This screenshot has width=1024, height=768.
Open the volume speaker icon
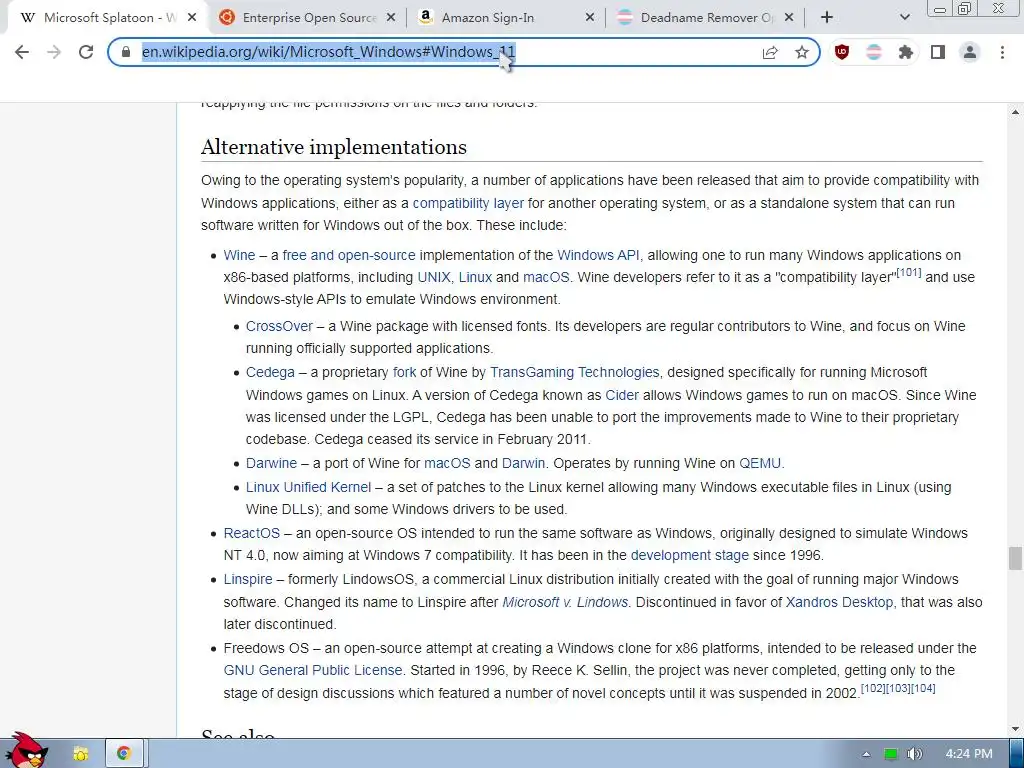point(914,754)
